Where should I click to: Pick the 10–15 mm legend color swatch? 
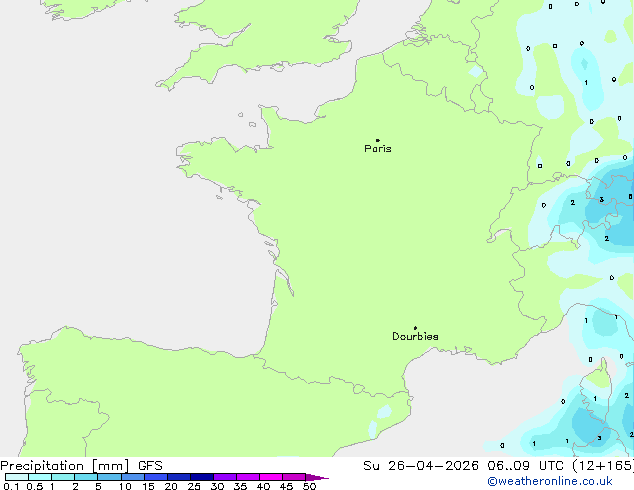point(132,477)
